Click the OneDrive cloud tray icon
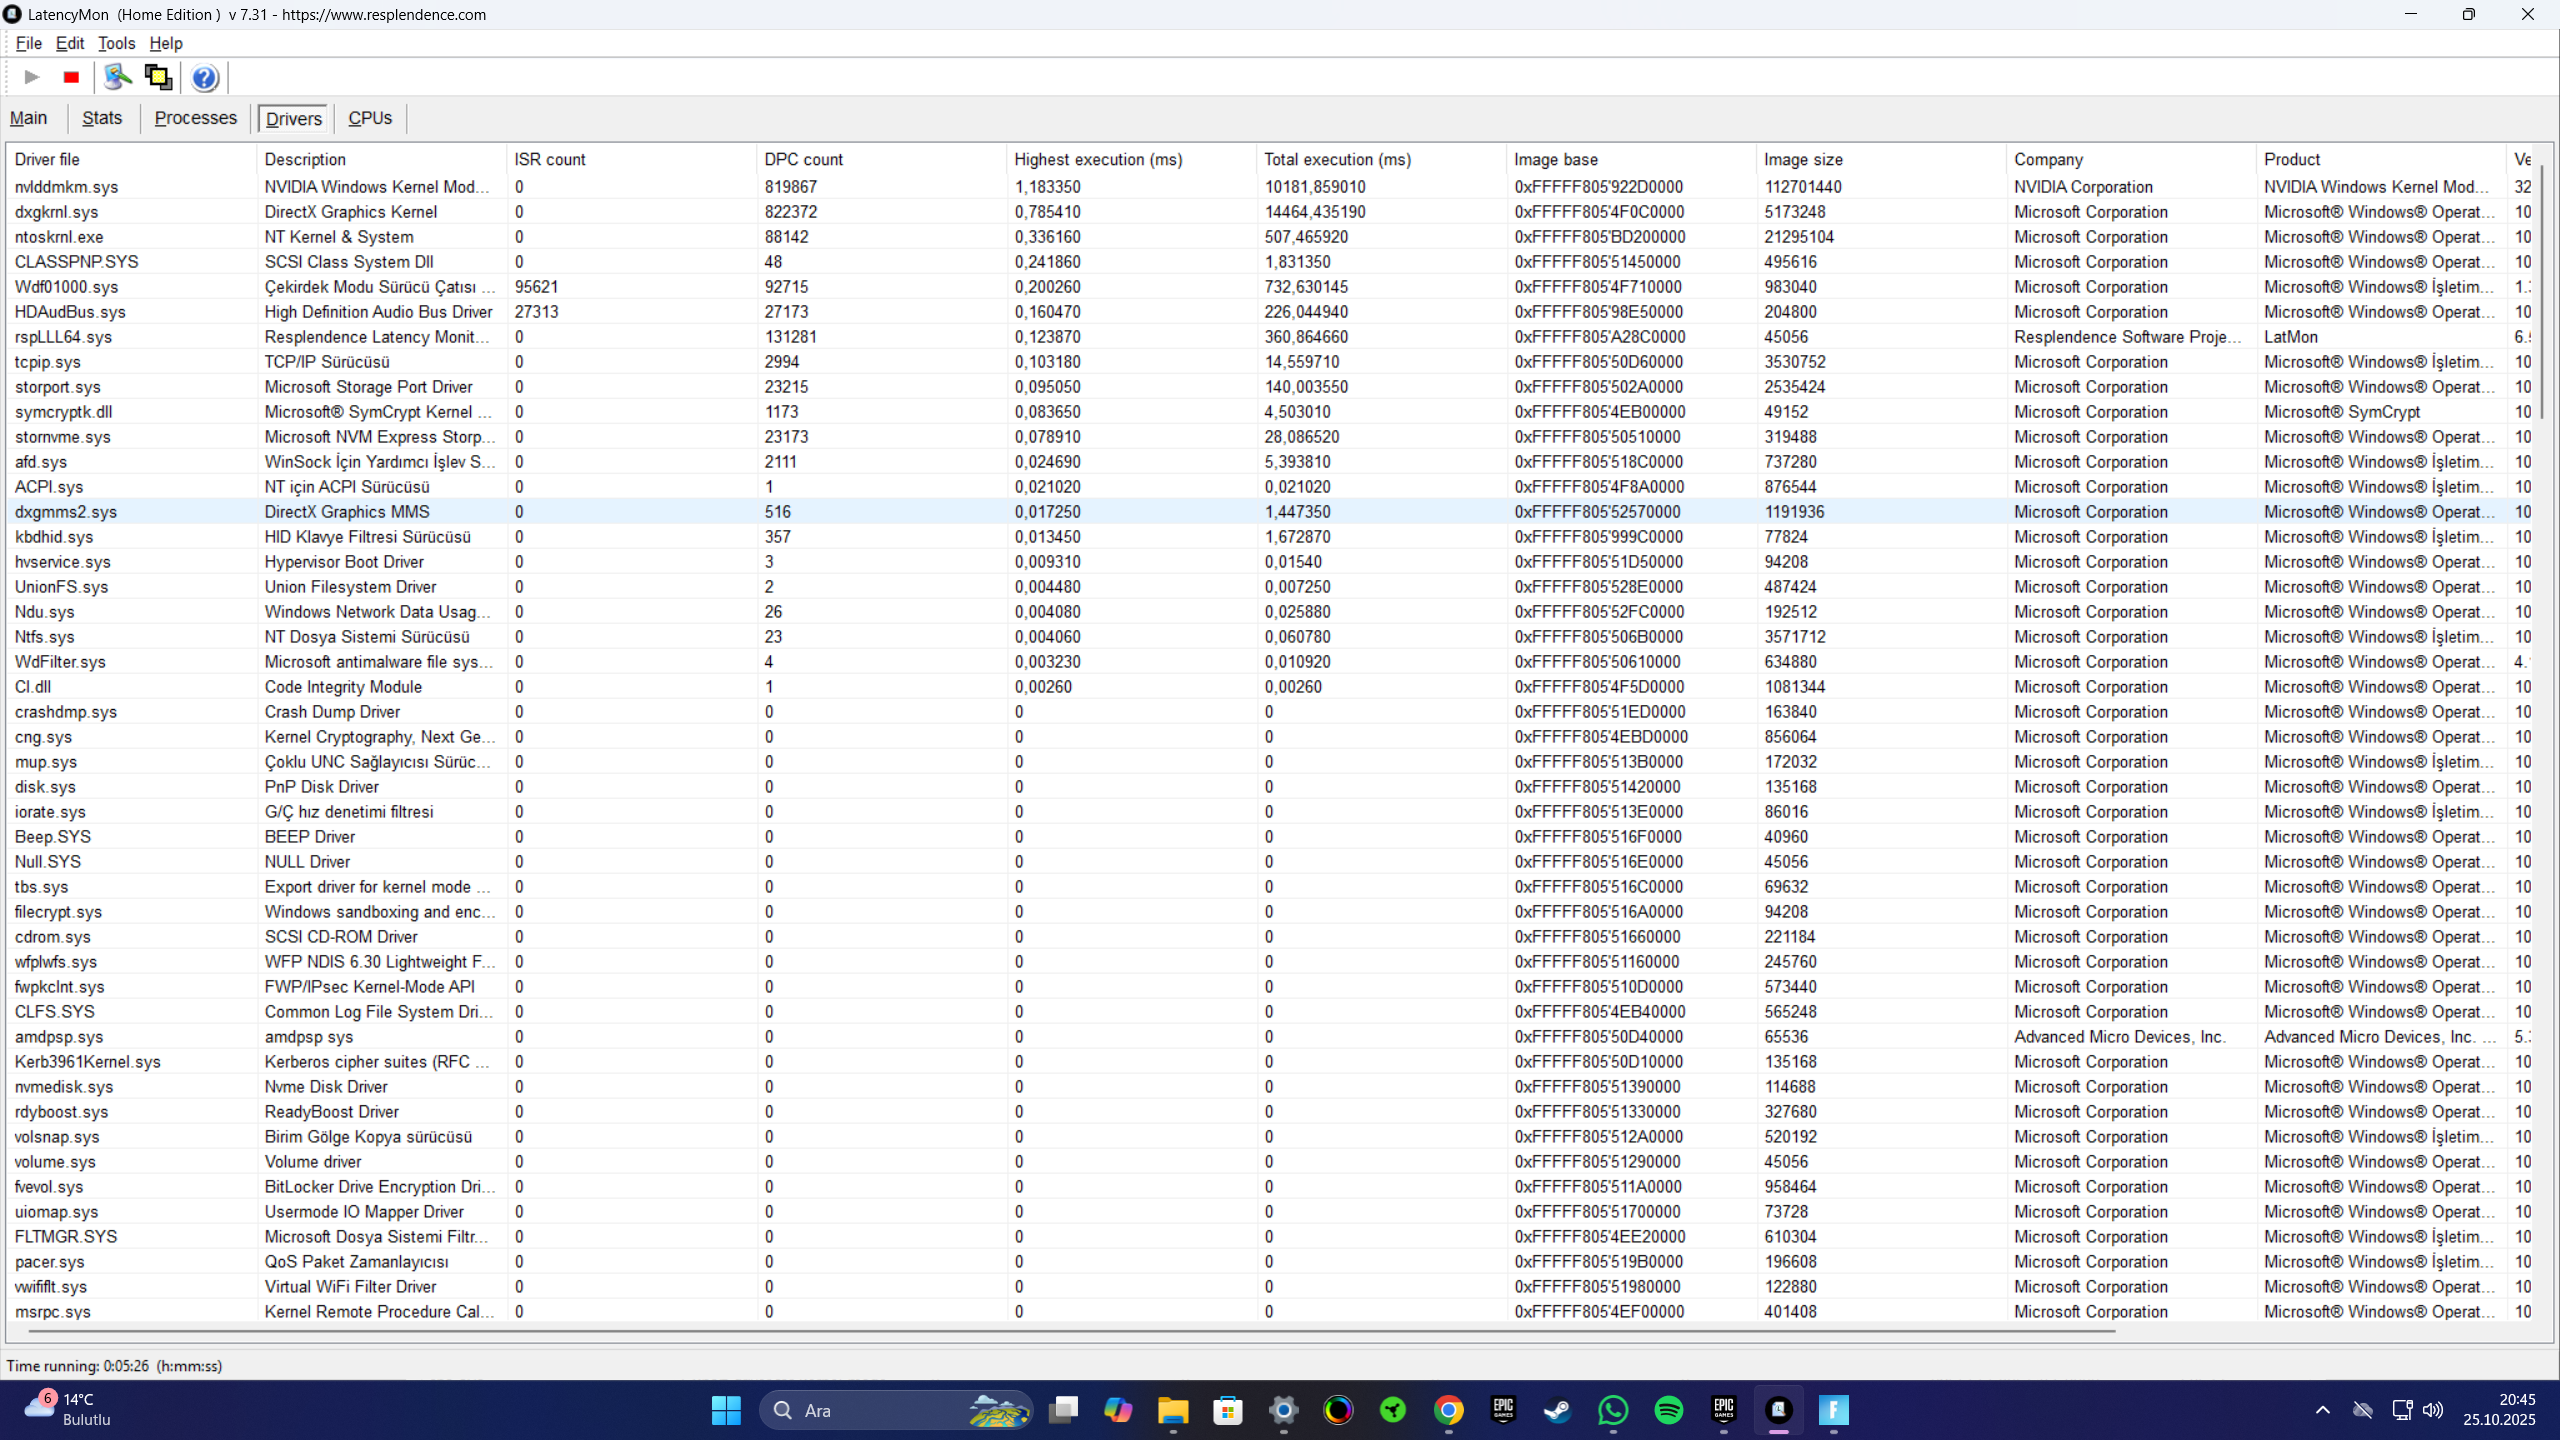This screenshot has height=1440, width=2560. click(2363, 1410)
